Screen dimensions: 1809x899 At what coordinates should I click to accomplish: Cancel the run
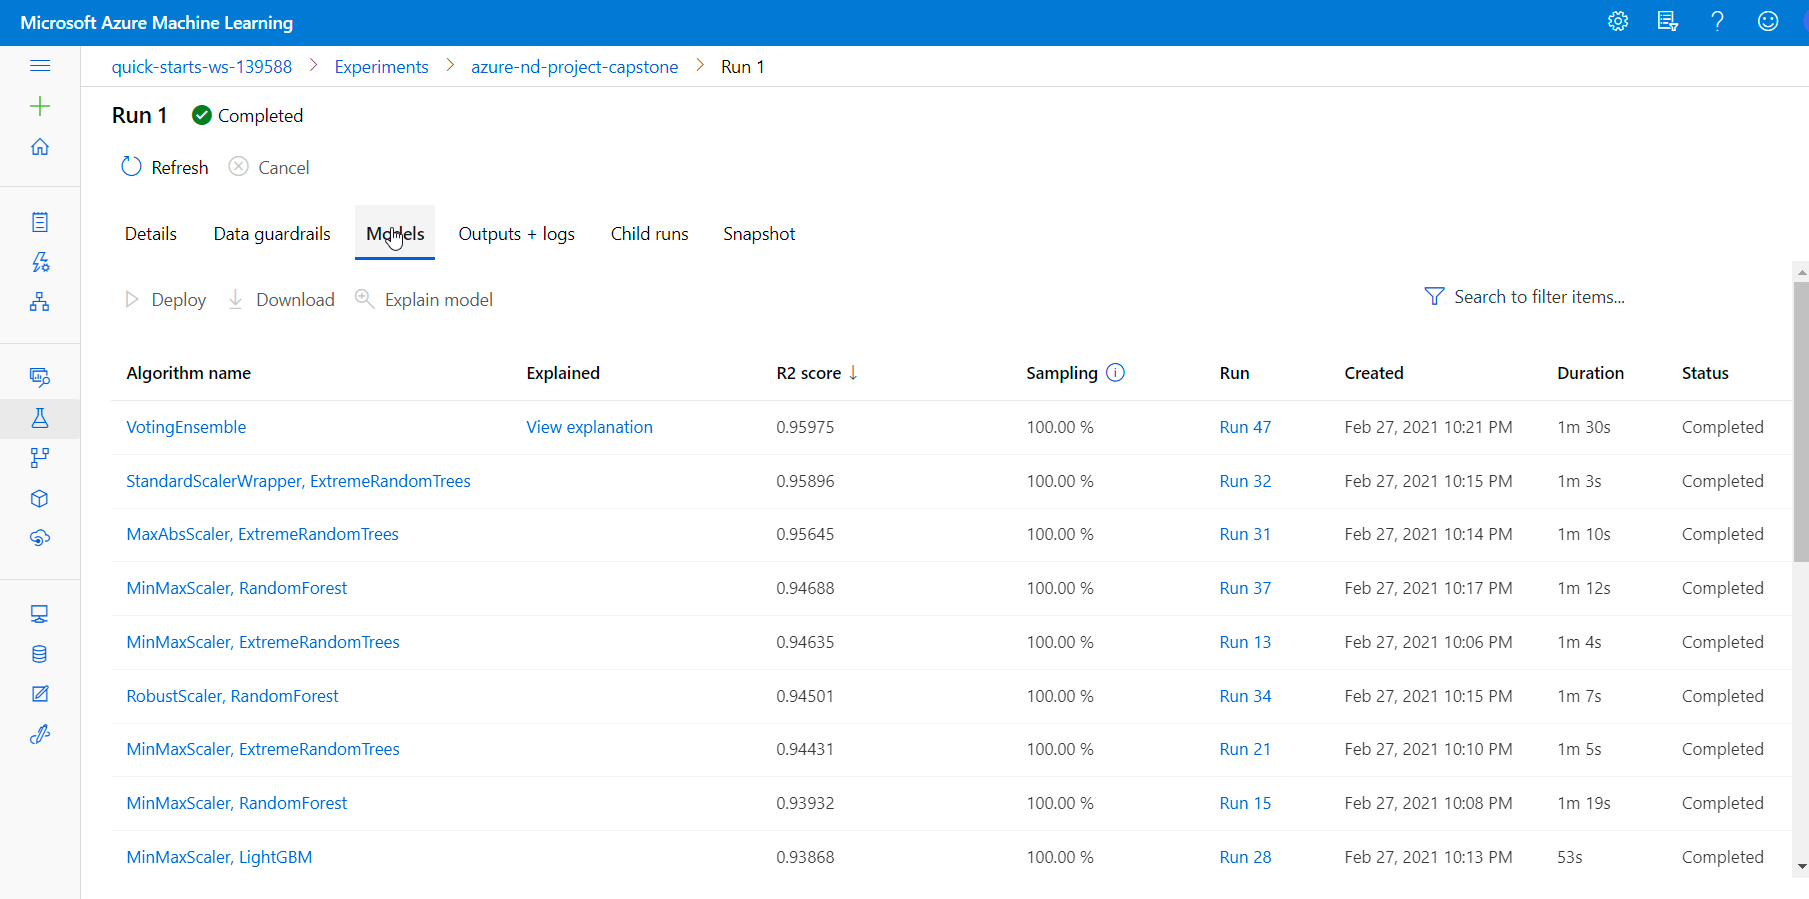tap(269, 167)
